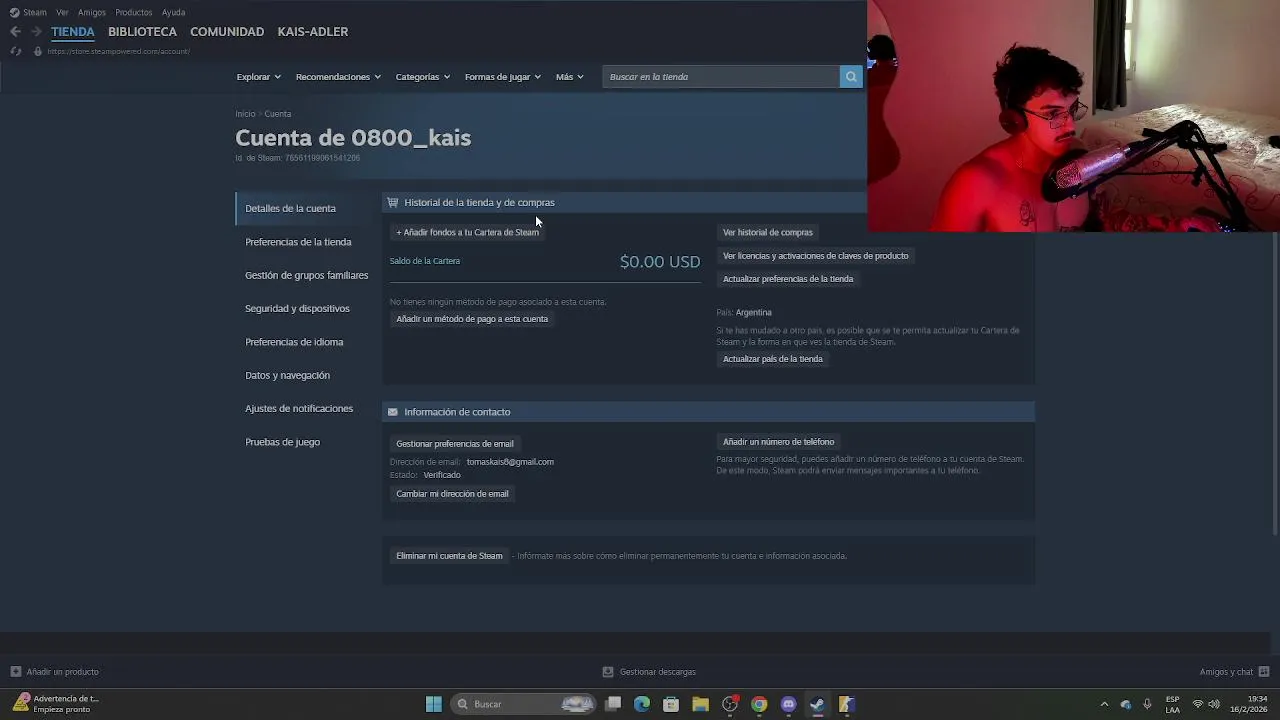
Task: Click the shopping cart icon in Historial header
Action: 392,202
